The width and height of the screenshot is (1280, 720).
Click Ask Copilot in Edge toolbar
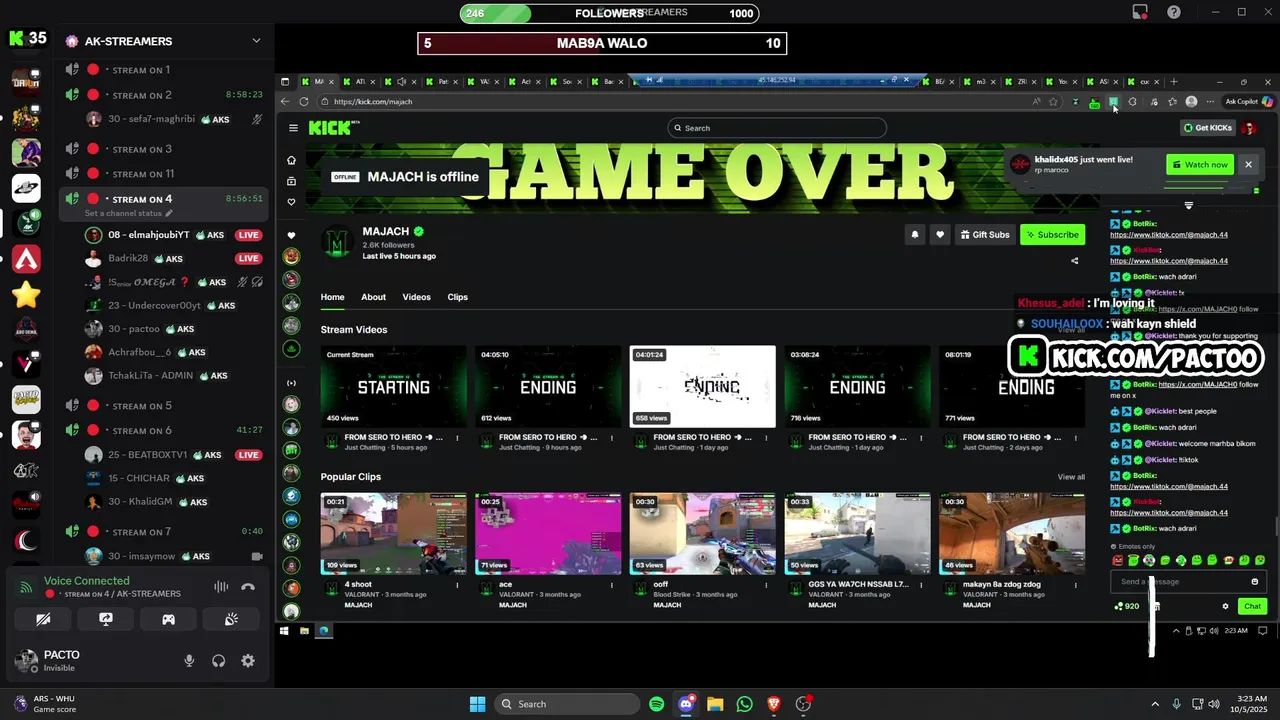click(1247, 101)
